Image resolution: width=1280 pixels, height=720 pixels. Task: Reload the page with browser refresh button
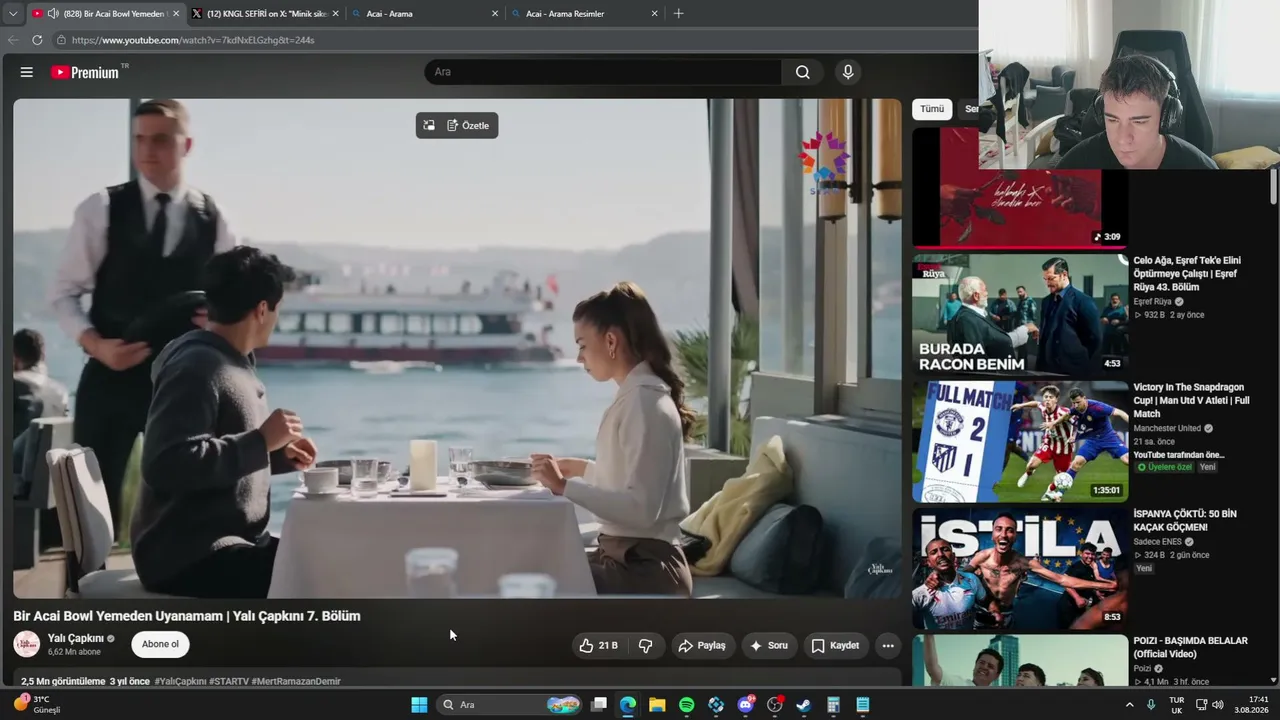pos(37,40)
